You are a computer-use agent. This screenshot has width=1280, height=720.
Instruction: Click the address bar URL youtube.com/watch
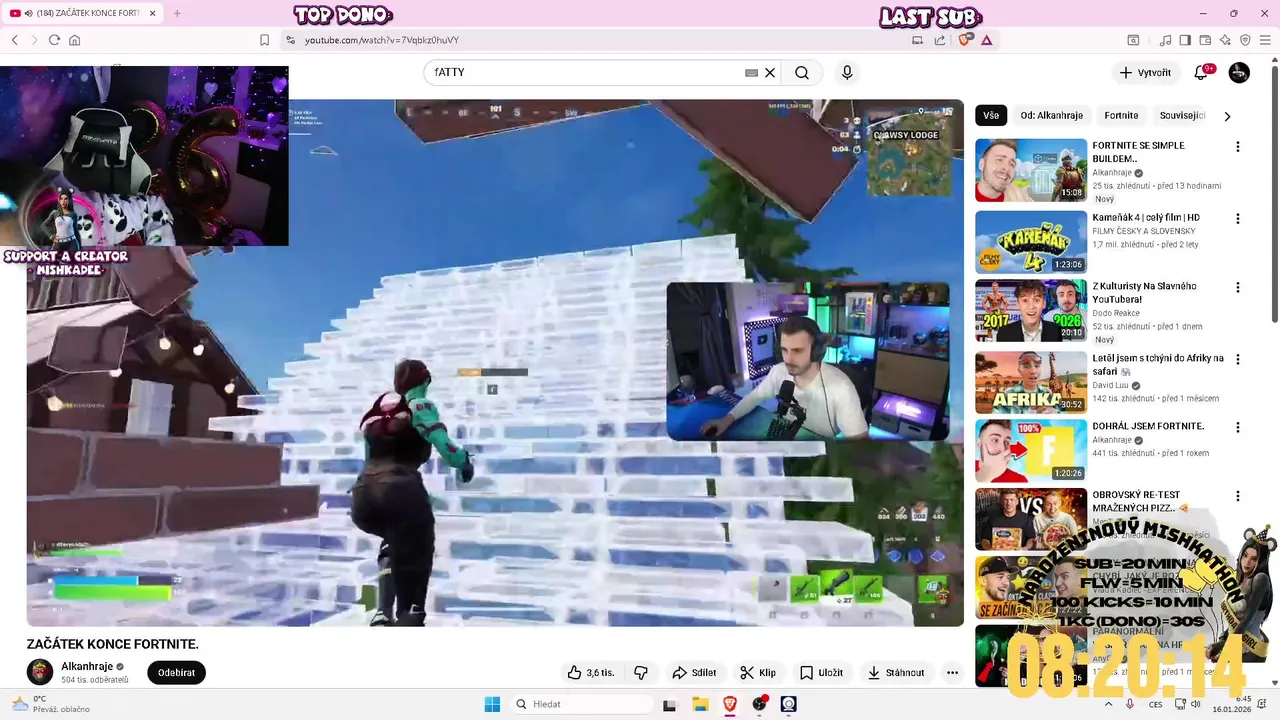pos(382,40)
